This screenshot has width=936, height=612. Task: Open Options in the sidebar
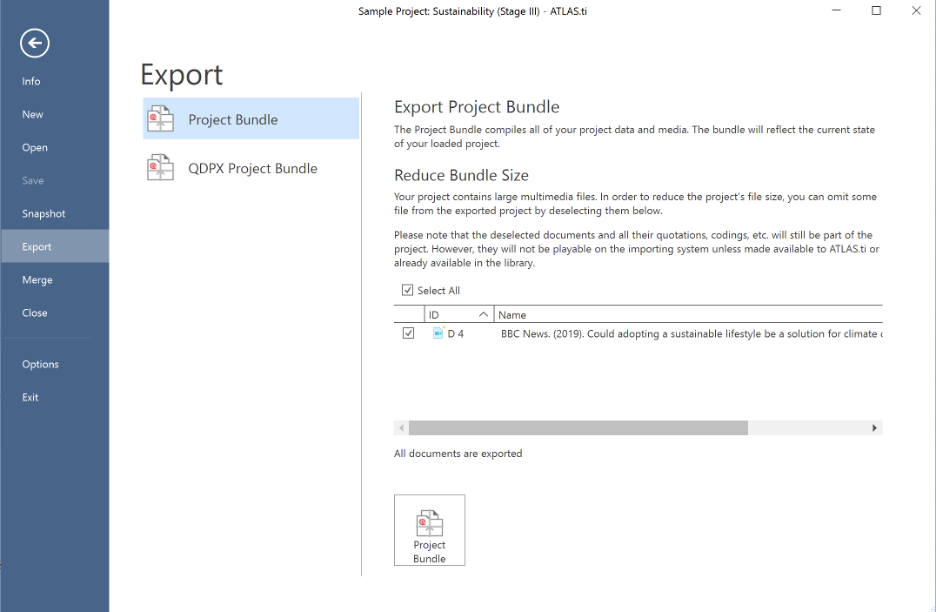click(x=40, y=364)
